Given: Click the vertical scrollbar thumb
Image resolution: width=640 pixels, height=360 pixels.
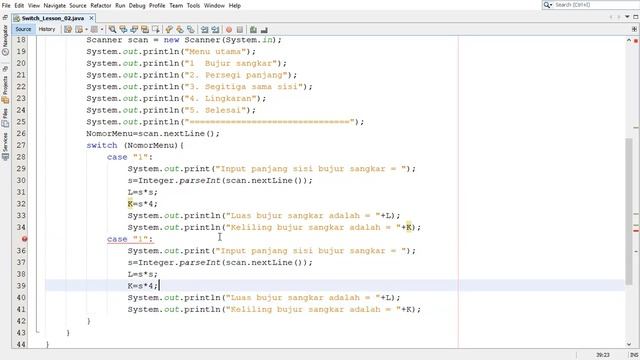Looking at the screenshot, I should [629, 211].
